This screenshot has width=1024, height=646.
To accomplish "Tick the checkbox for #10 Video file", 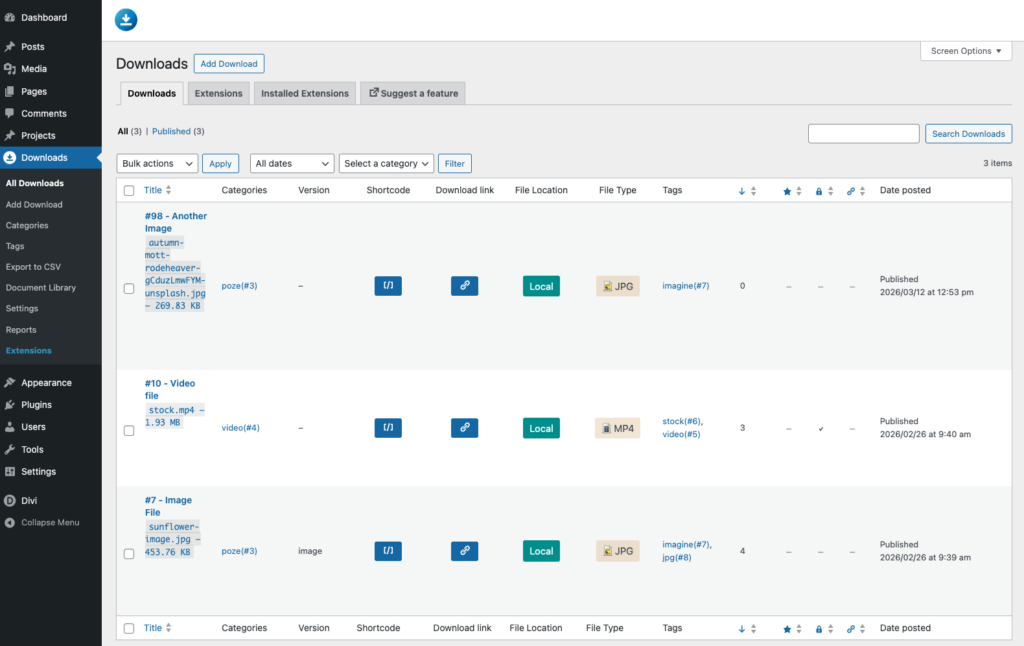I will tap(128, 431).
